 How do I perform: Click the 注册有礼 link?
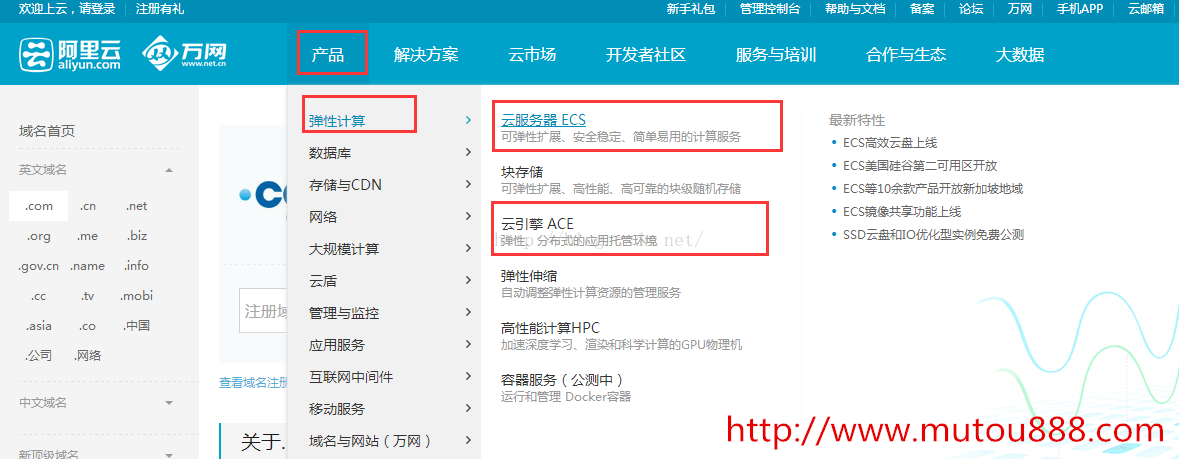159,9
